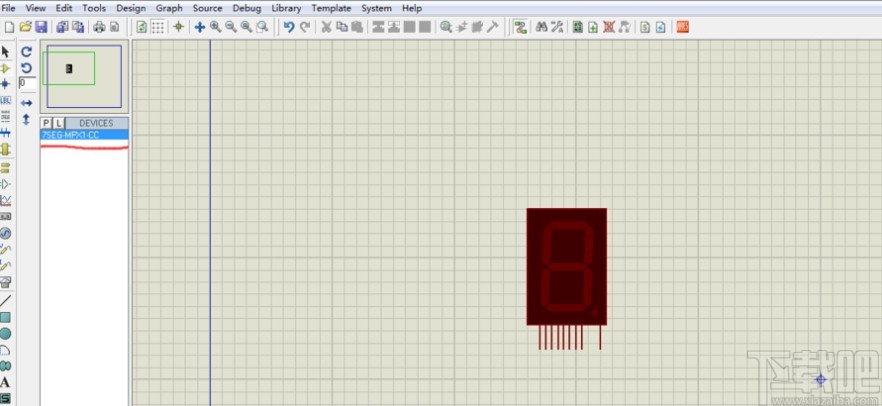Flip vertically with Y-mirror icon
The image size is (882, 406).
[26, 119]
